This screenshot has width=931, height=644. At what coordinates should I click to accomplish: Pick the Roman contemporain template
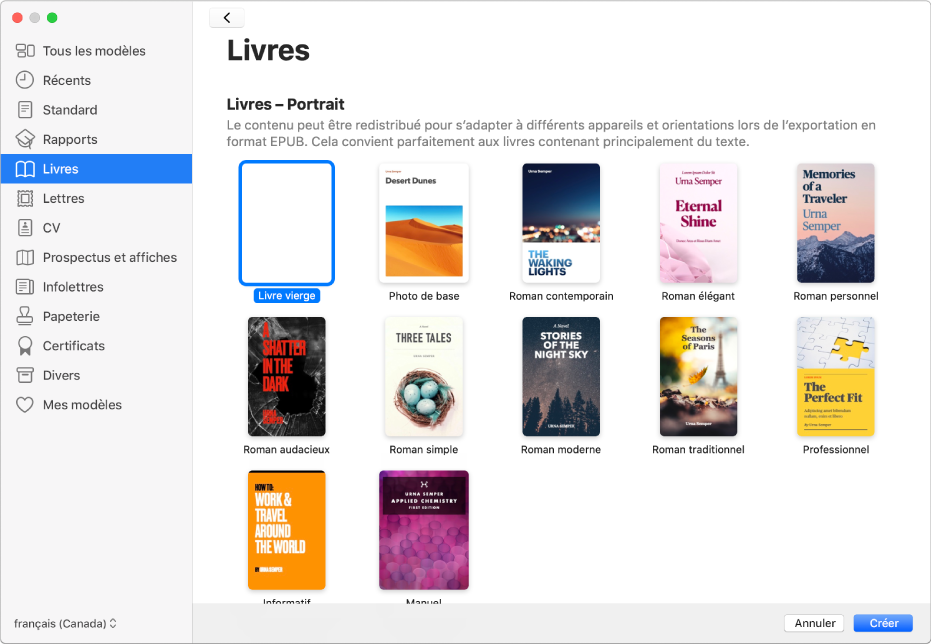point(561,223)
